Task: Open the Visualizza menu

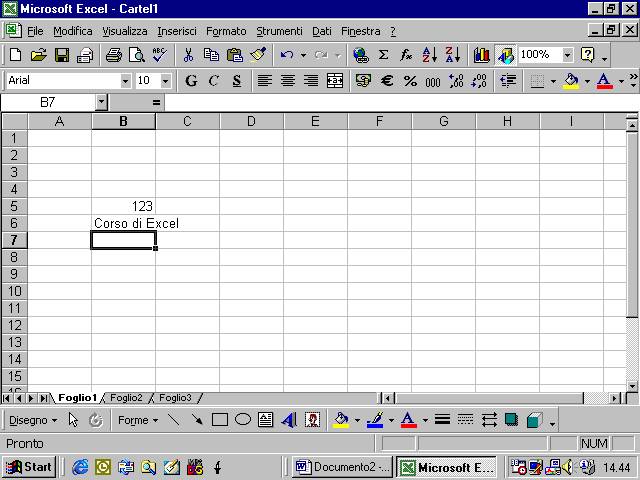Action: [124, 31]
